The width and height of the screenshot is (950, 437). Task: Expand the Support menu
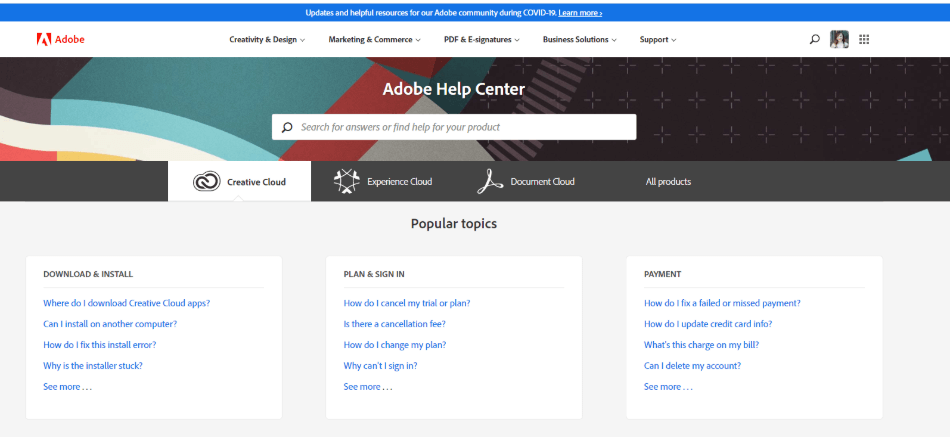click(x=658, y=39)
